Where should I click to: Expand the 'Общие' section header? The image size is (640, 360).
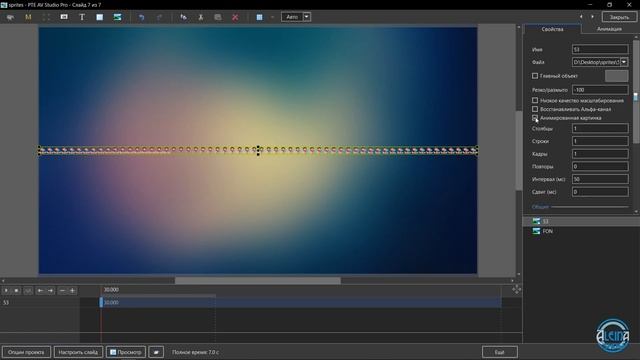coord(540,207)
